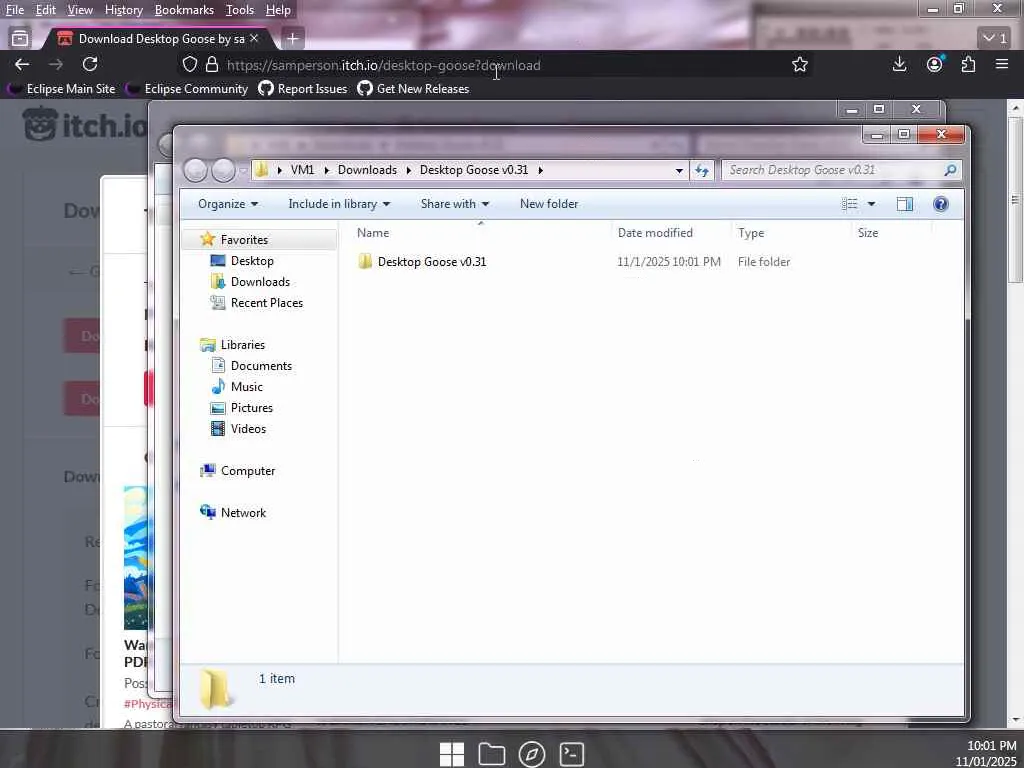Image resolution: width=1024 pixels, height=768 pixels.
Task: Select Downloads in the Explorer breadcrumb
Action: click(x=367, y=170)
